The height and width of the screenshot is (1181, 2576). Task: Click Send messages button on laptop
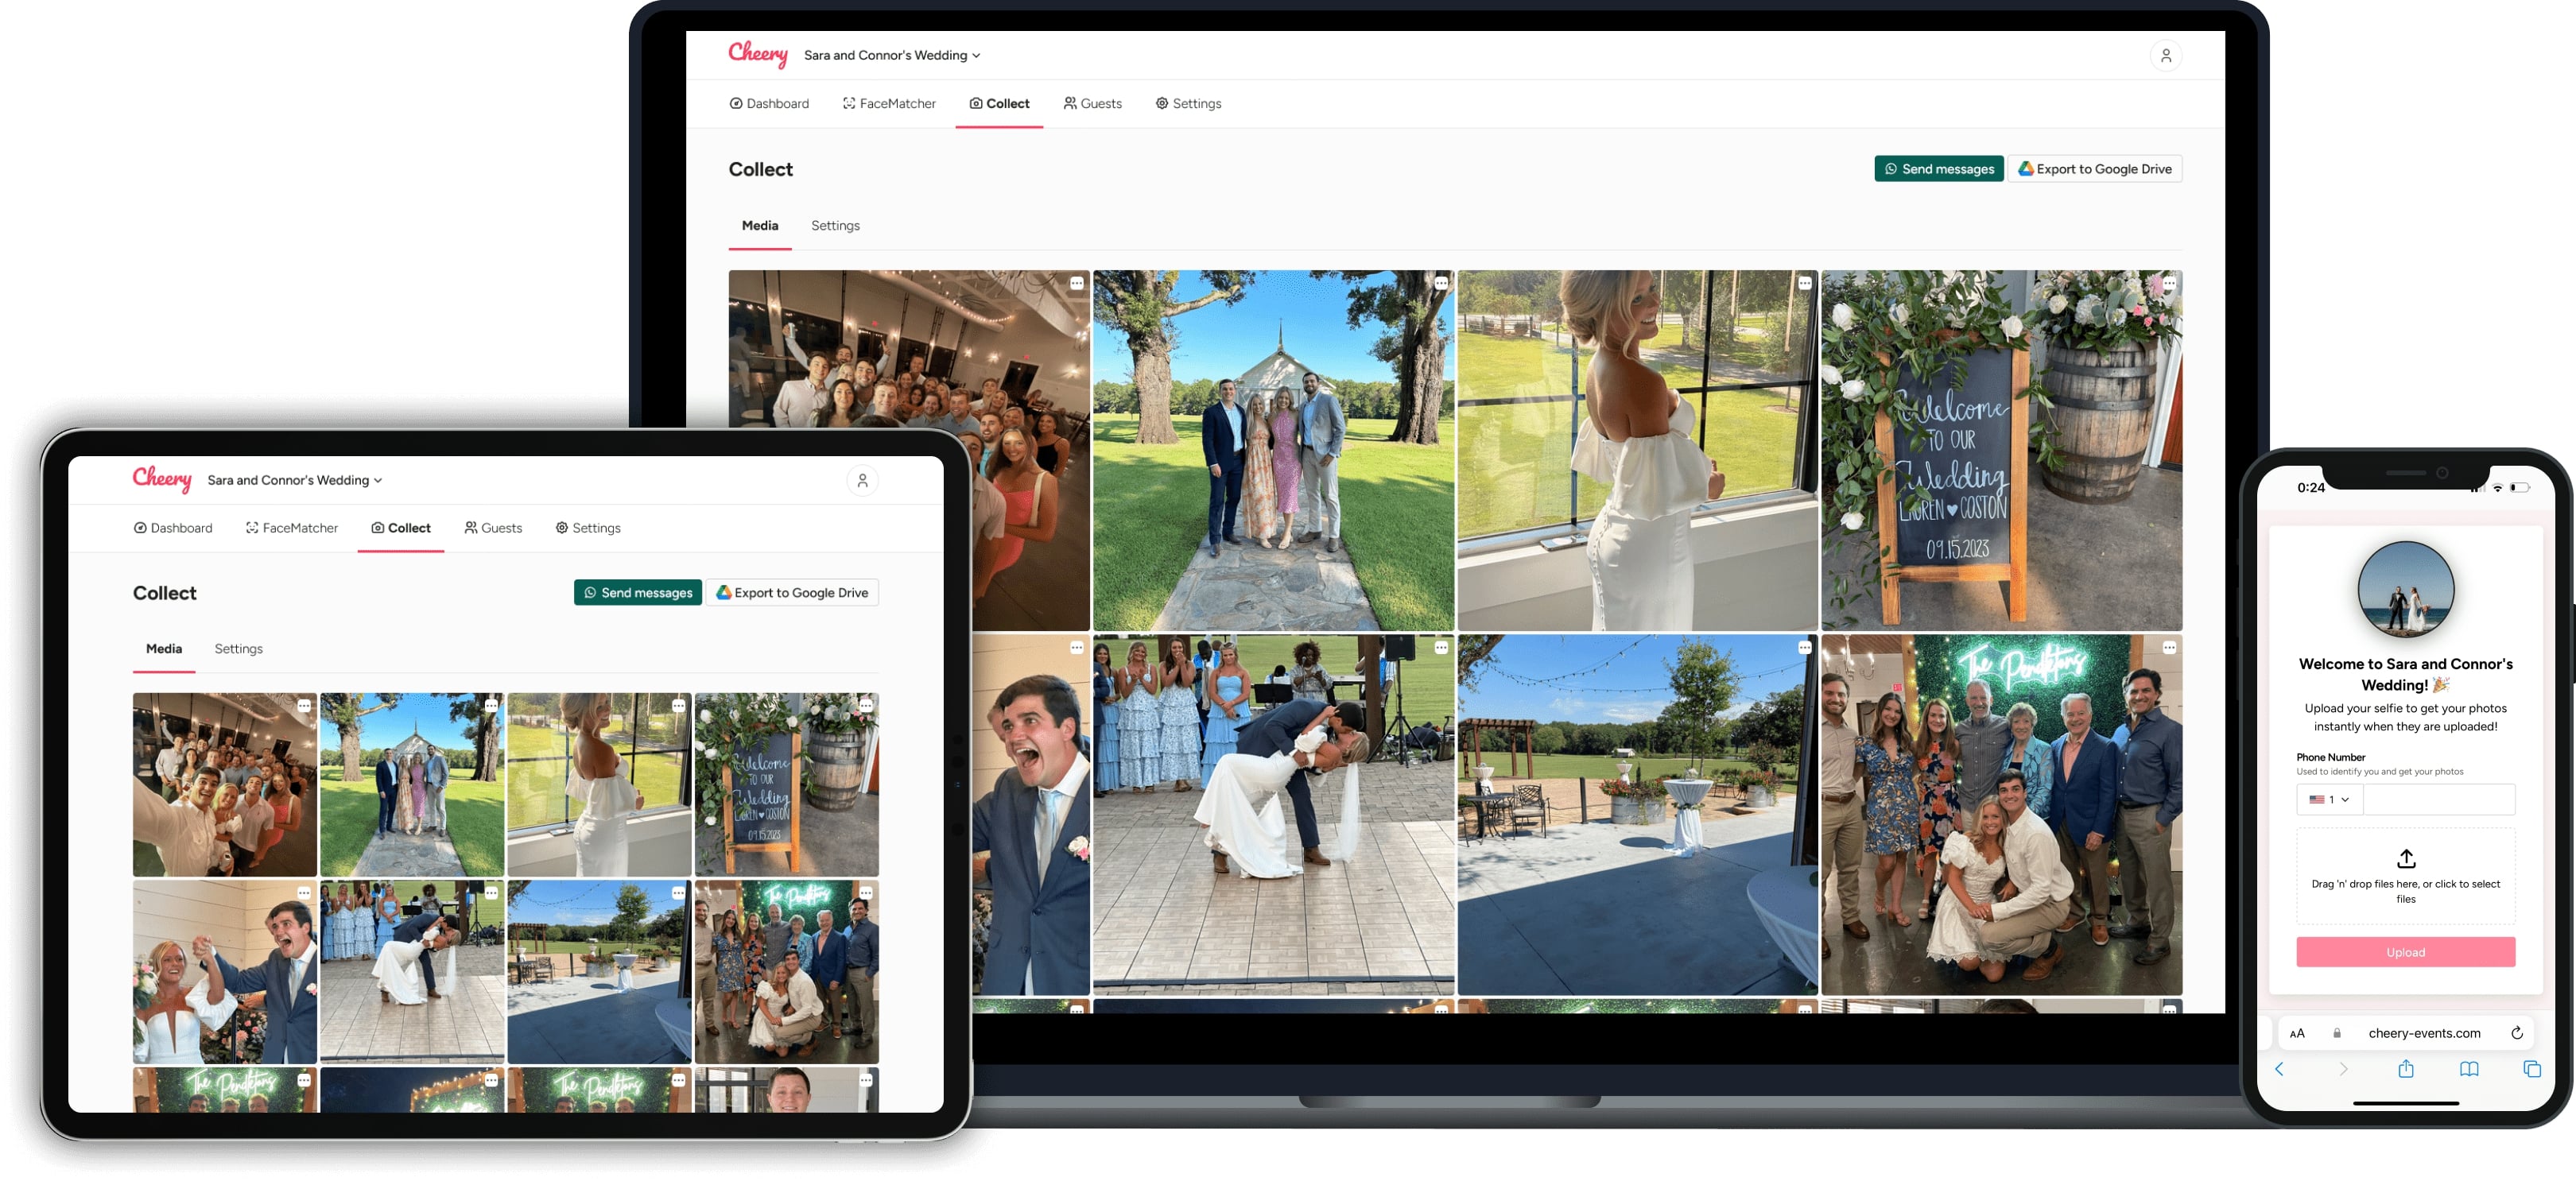1938,169
